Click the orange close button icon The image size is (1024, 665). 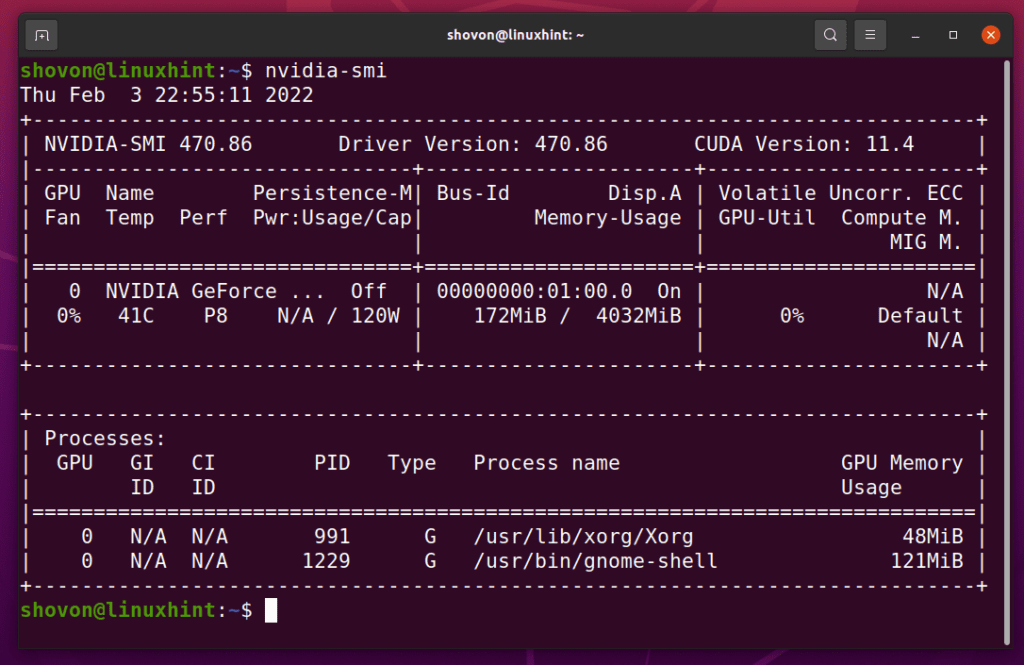click(990, 34)
